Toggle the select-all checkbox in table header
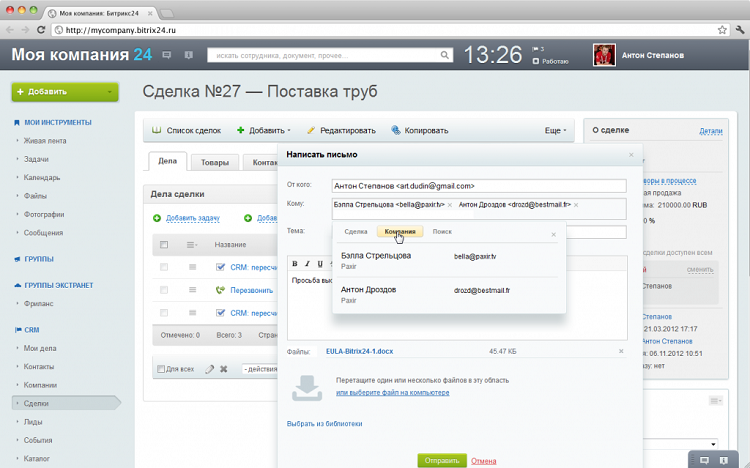 [x=164, y=245]
